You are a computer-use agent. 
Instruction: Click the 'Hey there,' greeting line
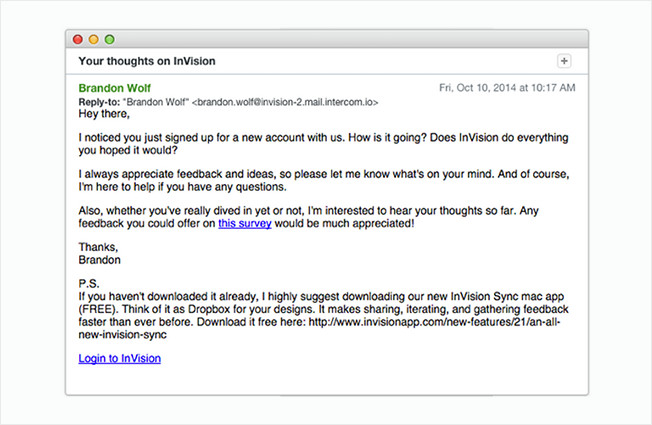point(104,114)
